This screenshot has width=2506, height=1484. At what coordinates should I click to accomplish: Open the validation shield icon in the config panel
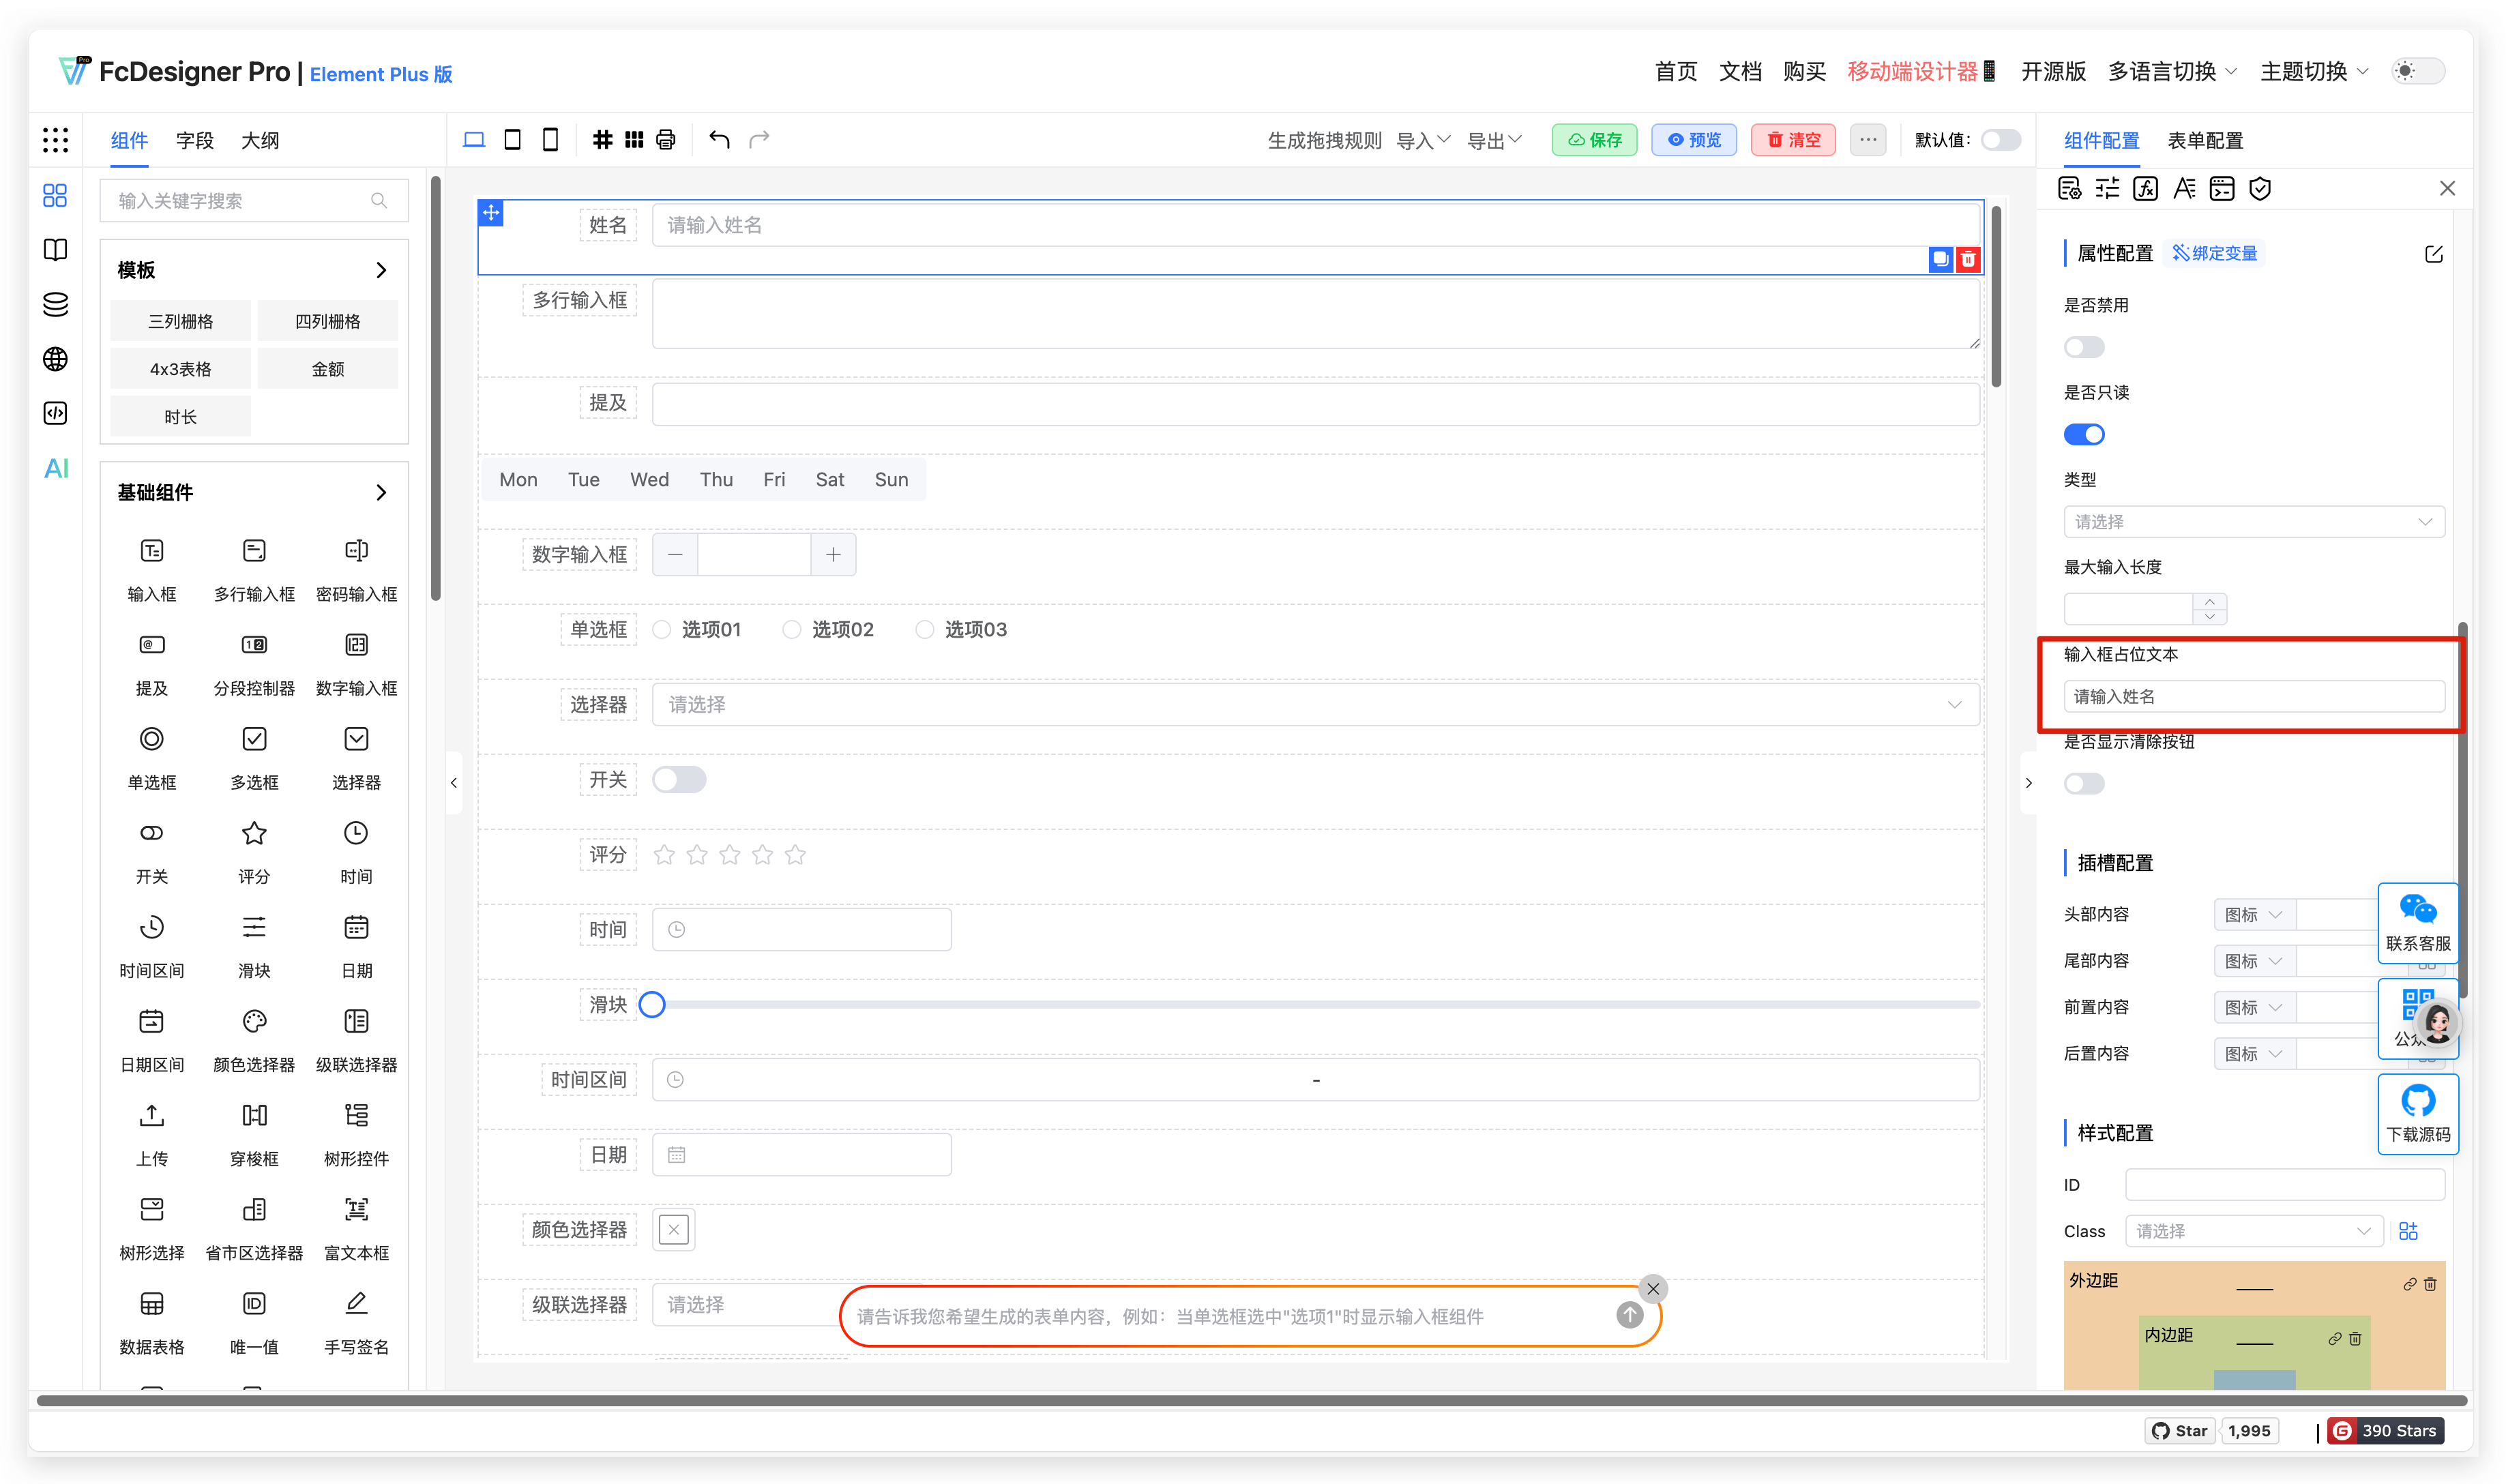tap(2260, 188)
